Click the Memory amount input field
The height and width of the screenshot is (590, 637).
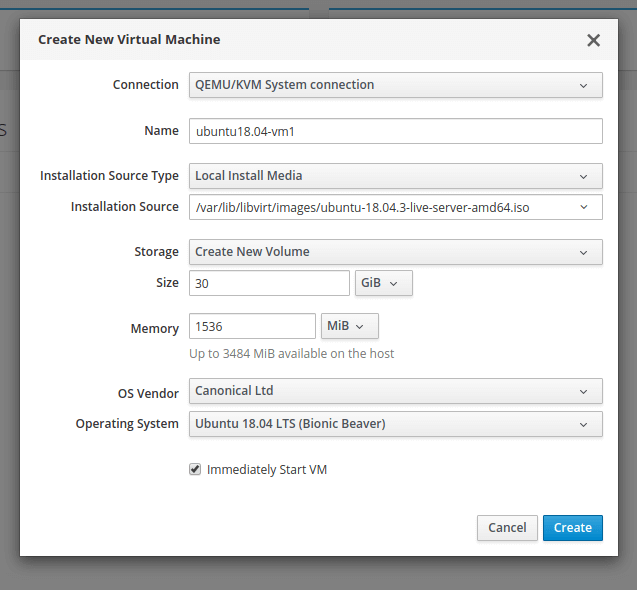[252, 327]
